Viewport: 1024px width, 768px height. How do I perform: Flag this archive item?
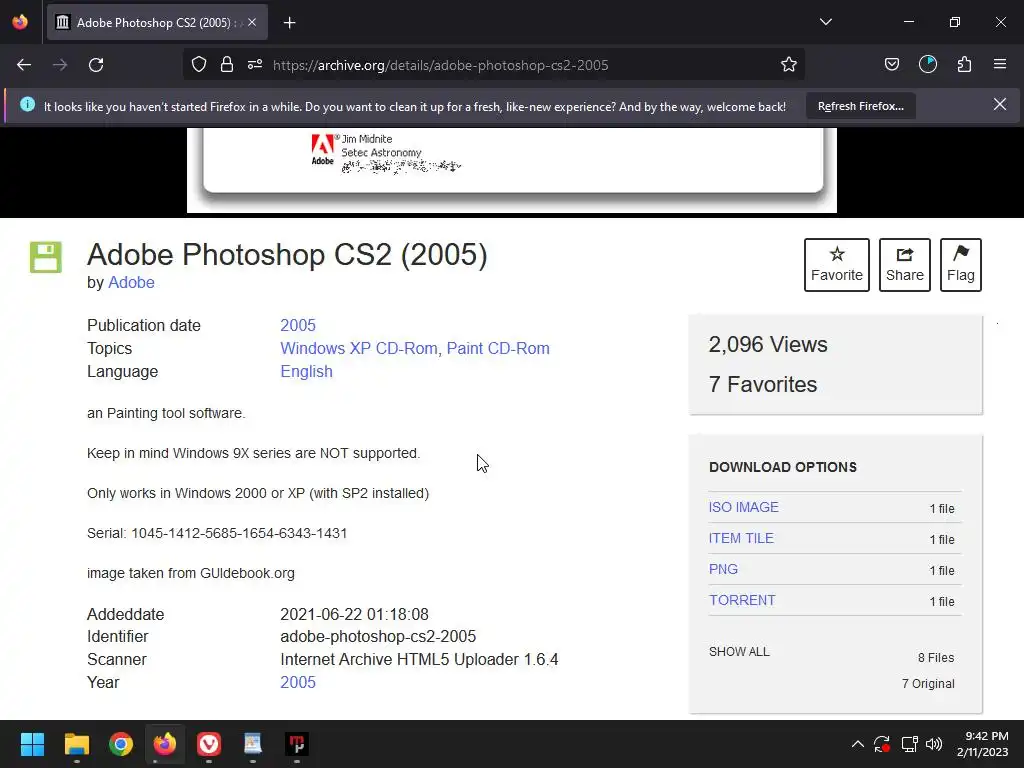[961, 265]
